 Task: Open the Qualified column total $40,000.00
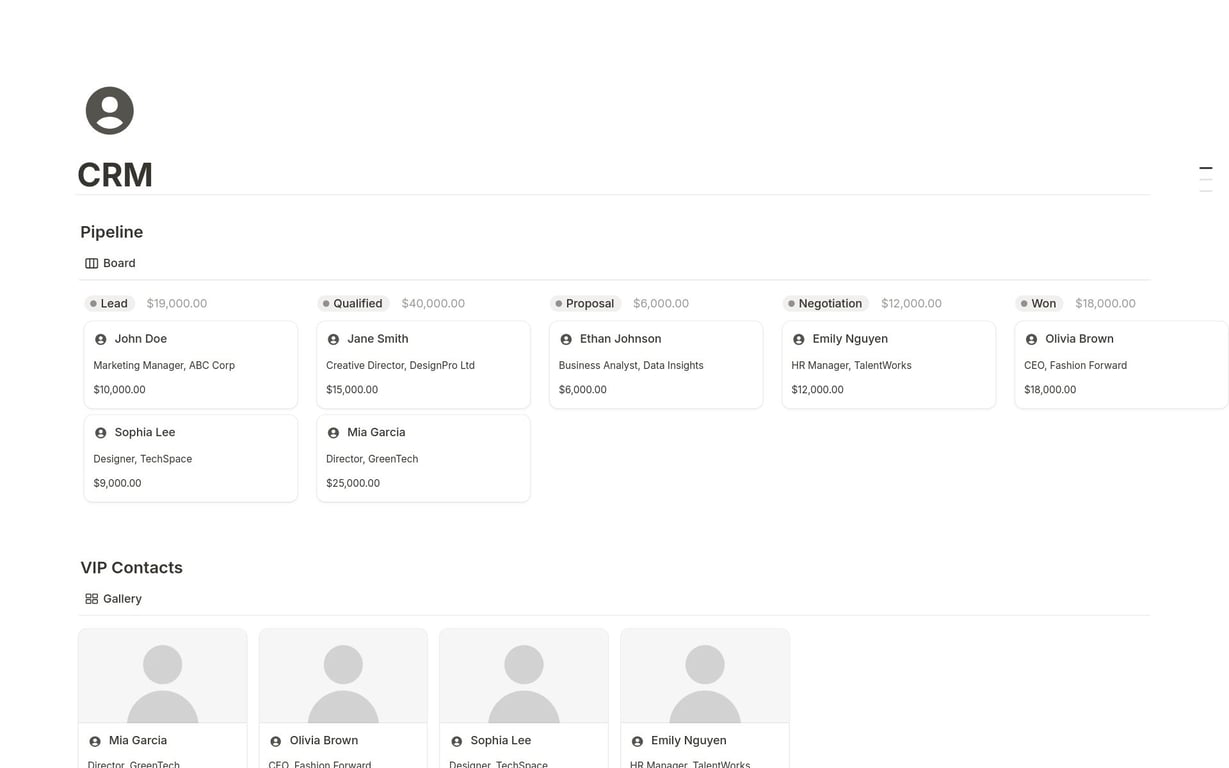pos(433,303)
